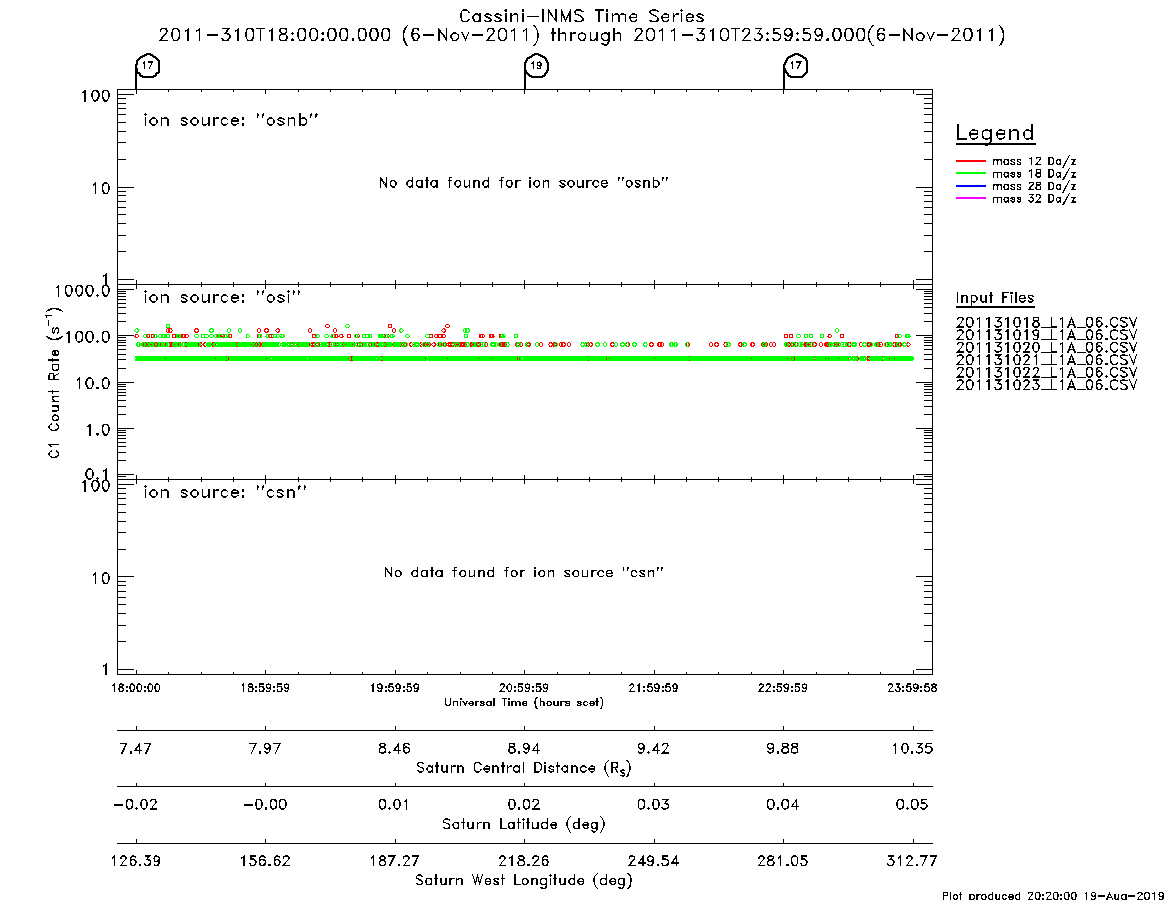Click the blue mass 28 Da/z legend line
This screenshot has width=1165, height=900.
970,187
